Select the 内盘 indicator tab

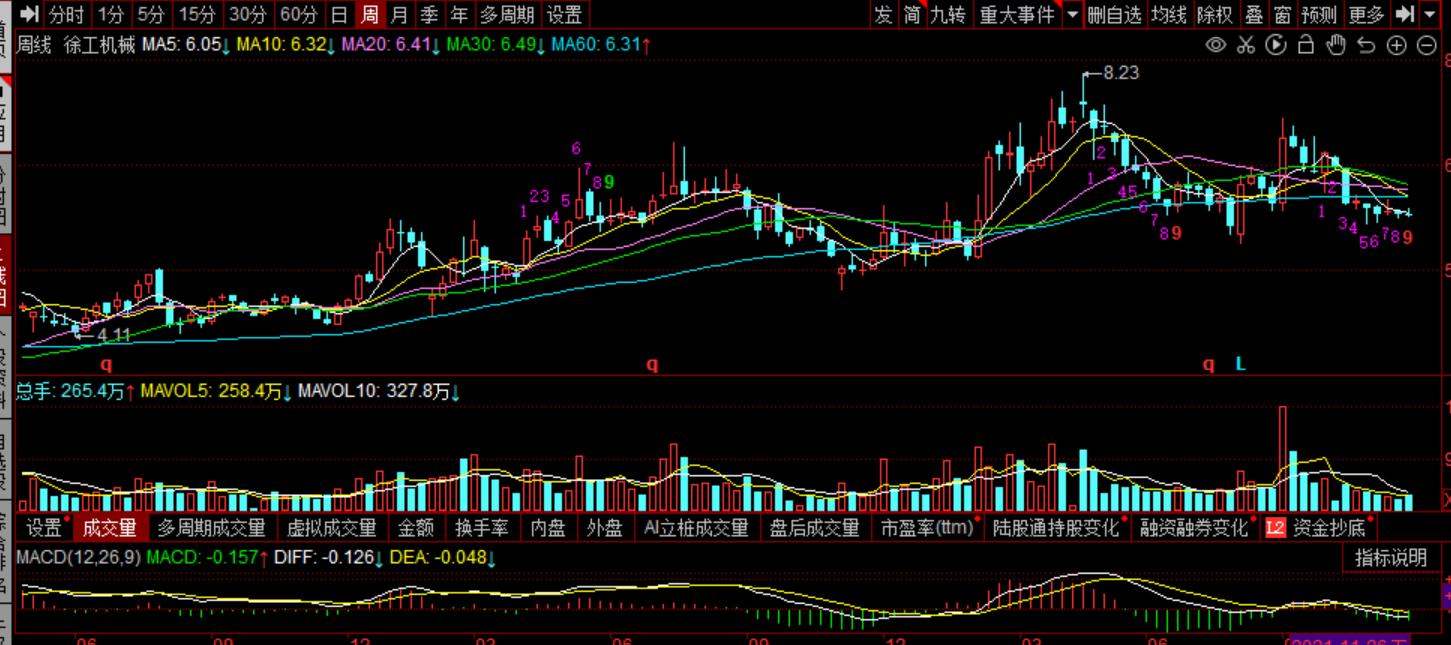(x=548, y=527)
